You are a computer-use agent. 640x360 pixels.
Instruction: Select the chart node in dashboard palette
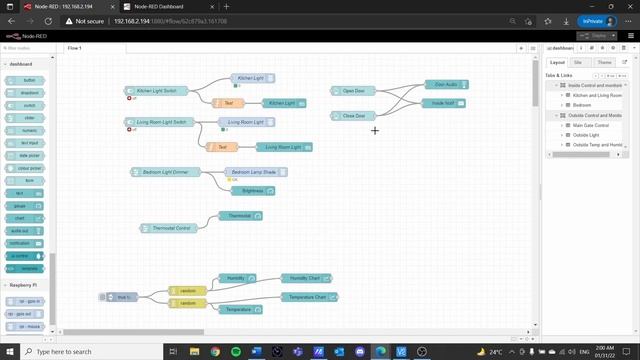click(x=25, y=218)
